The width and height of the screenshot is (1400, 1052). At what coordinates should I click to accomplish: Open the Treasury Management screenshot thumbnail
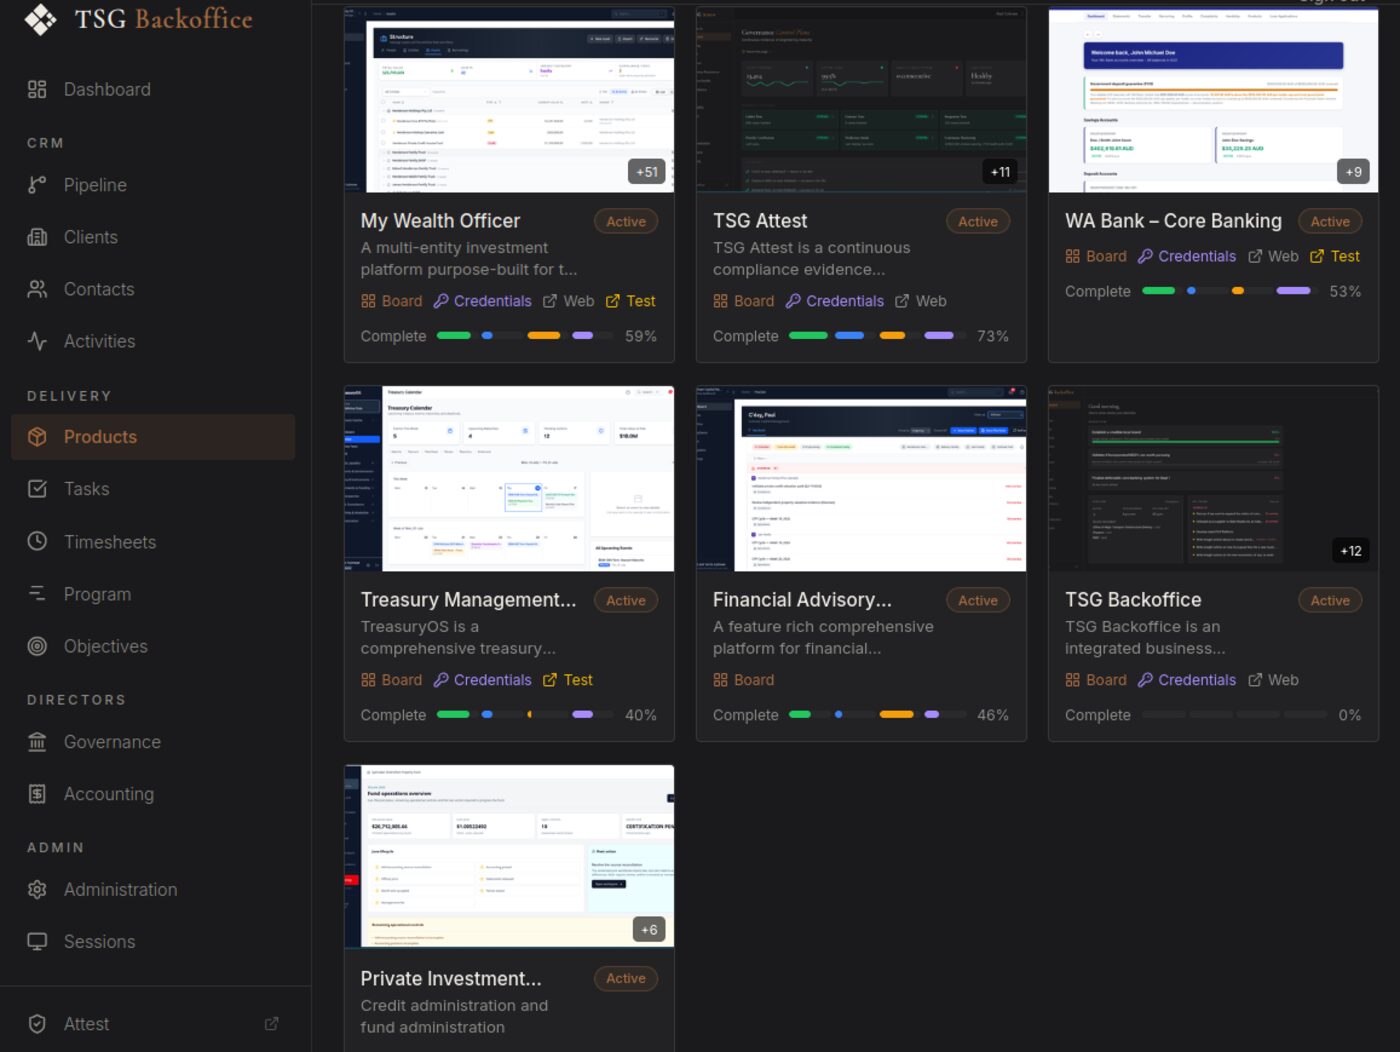(x=509, y=479)
